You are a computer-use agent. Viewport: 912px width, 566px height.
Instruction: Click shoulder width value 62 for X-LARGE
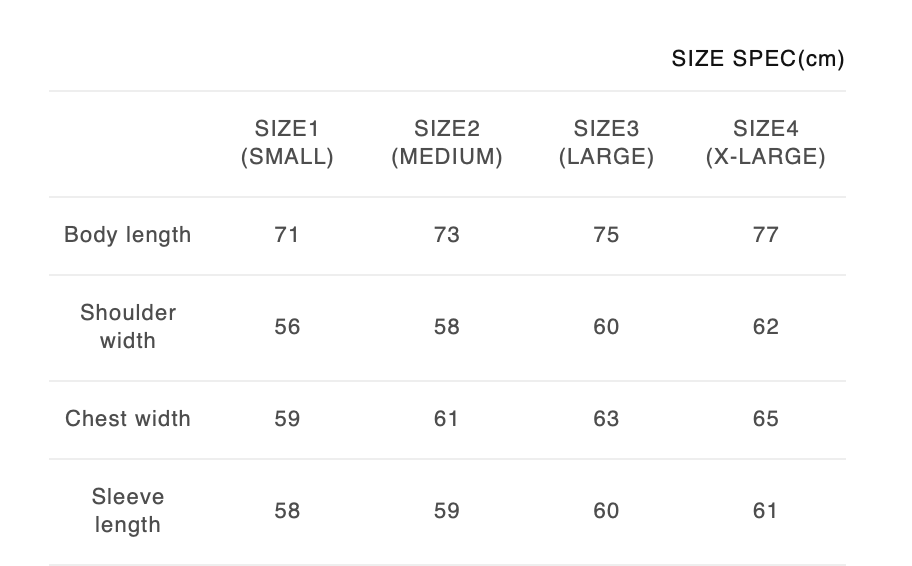click(x=765, y=327)
